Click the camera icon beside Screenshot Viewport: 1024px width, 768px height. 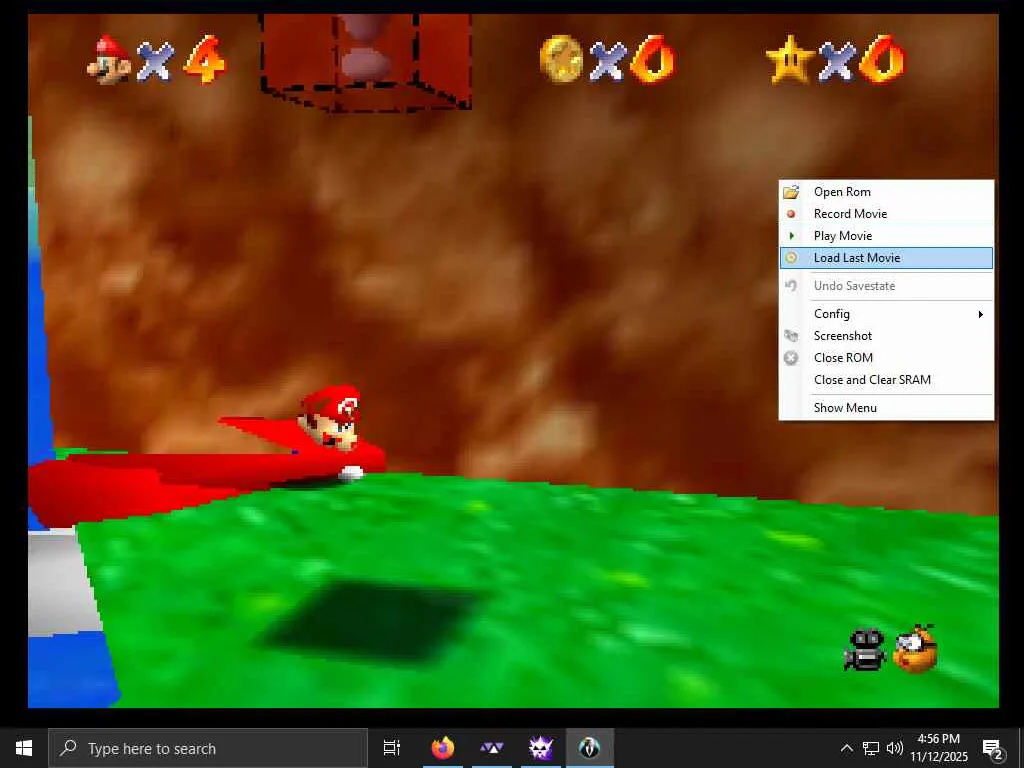pyautogui.click(x=791, y=336)
